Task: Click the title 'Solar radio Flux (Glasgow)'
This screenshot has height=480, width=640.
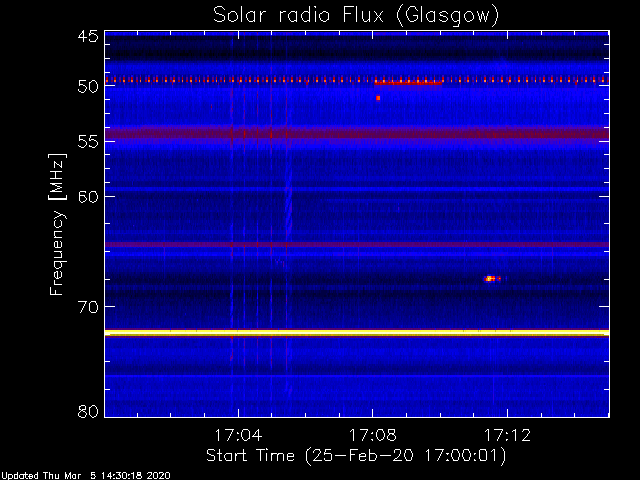Action: 356,16
